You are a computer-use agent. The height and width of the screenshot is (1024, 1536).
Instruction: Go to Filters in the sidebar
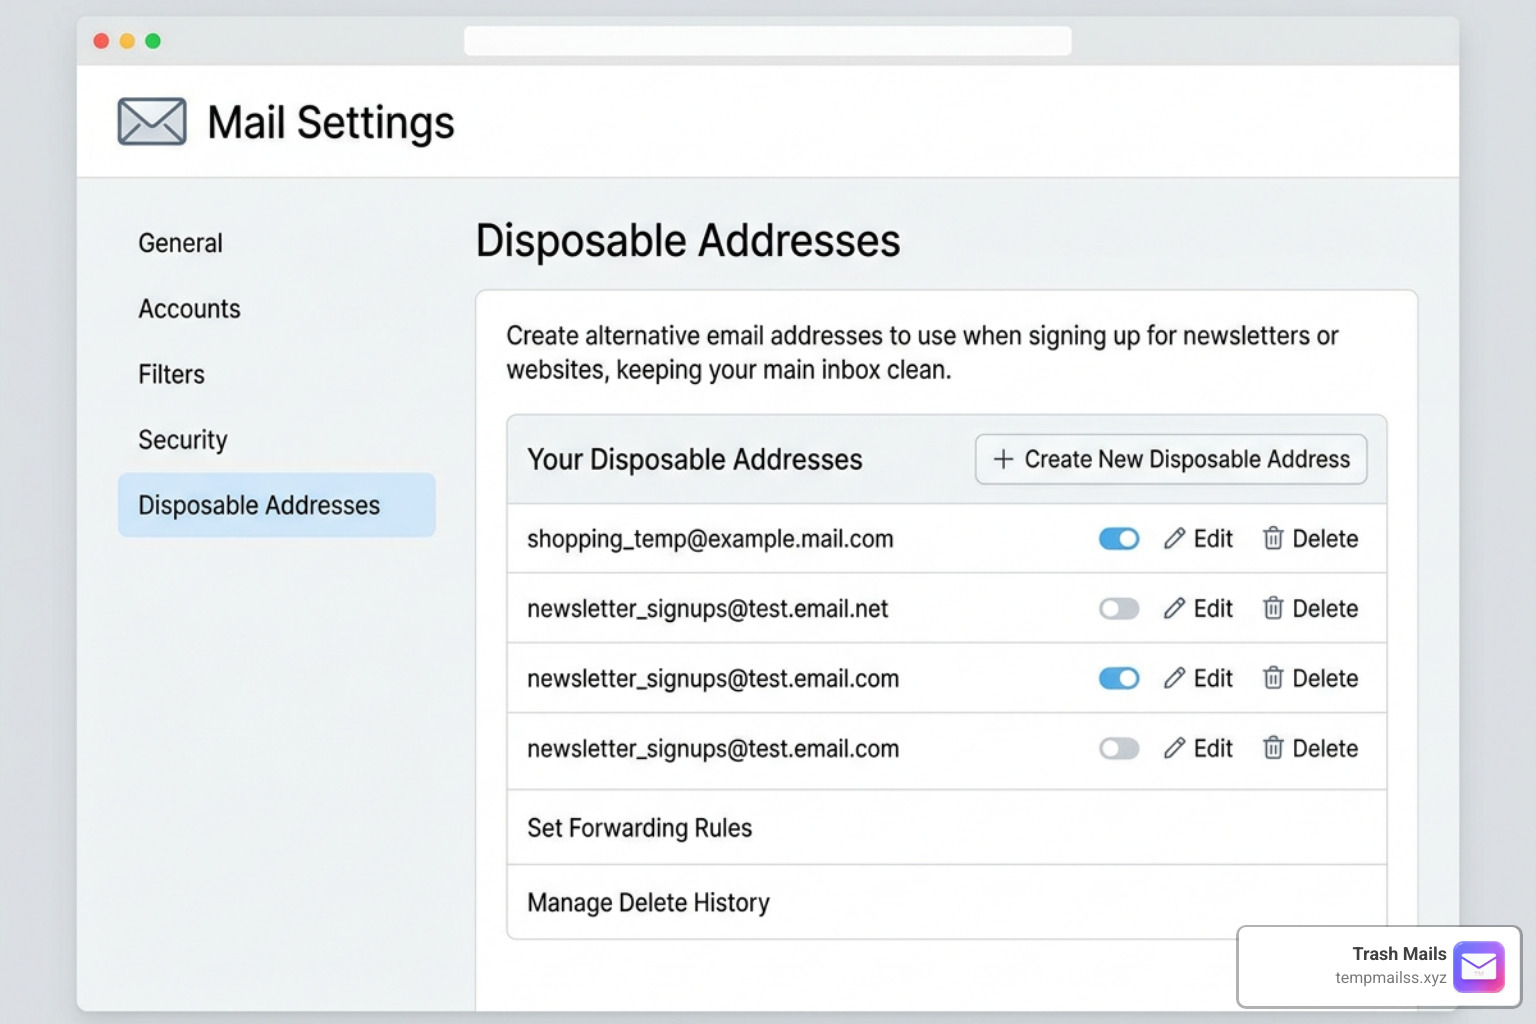171,374
